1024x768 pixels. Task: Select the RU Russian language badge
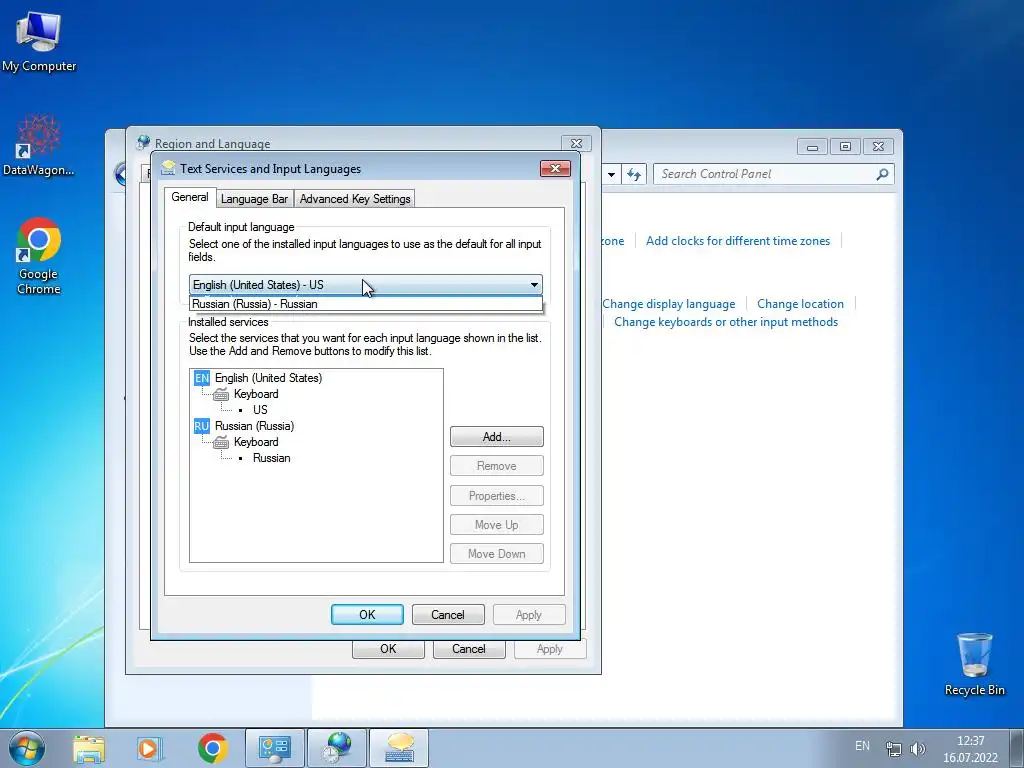click(x=202, y=426)
